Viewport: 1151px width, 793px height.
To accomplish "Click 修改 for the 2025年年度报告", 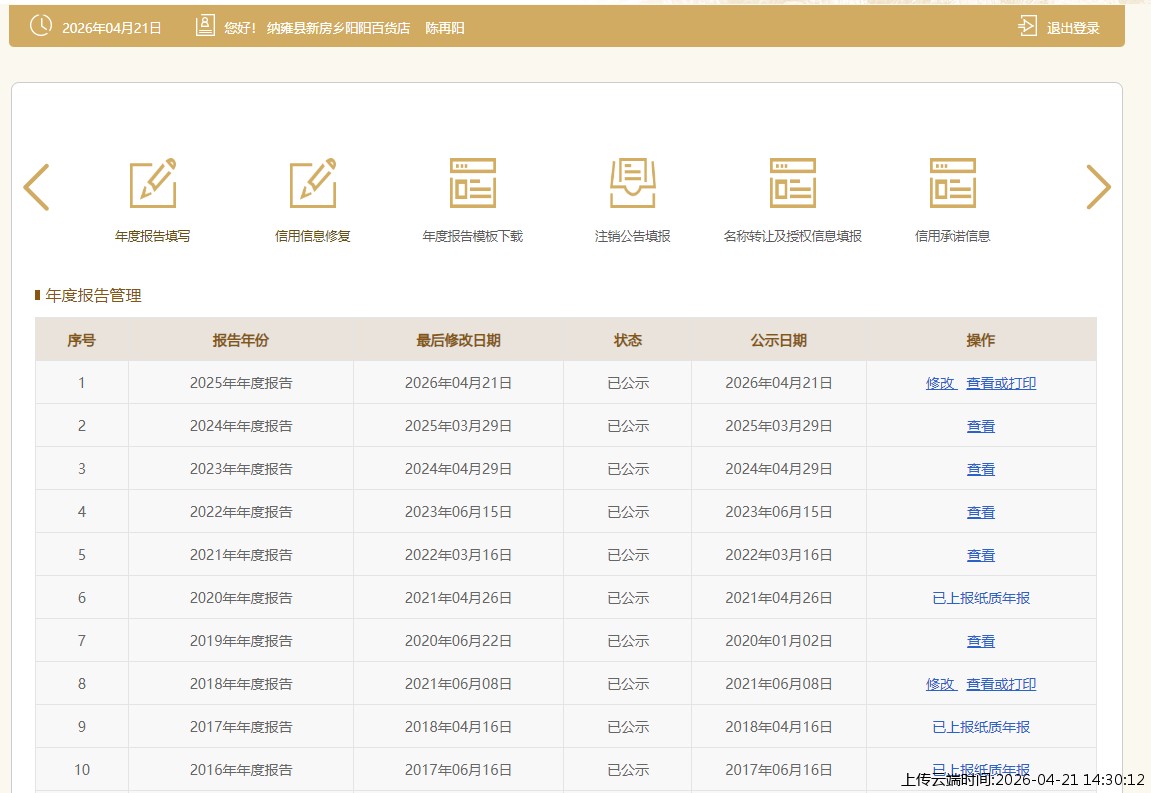I will 940,383.
